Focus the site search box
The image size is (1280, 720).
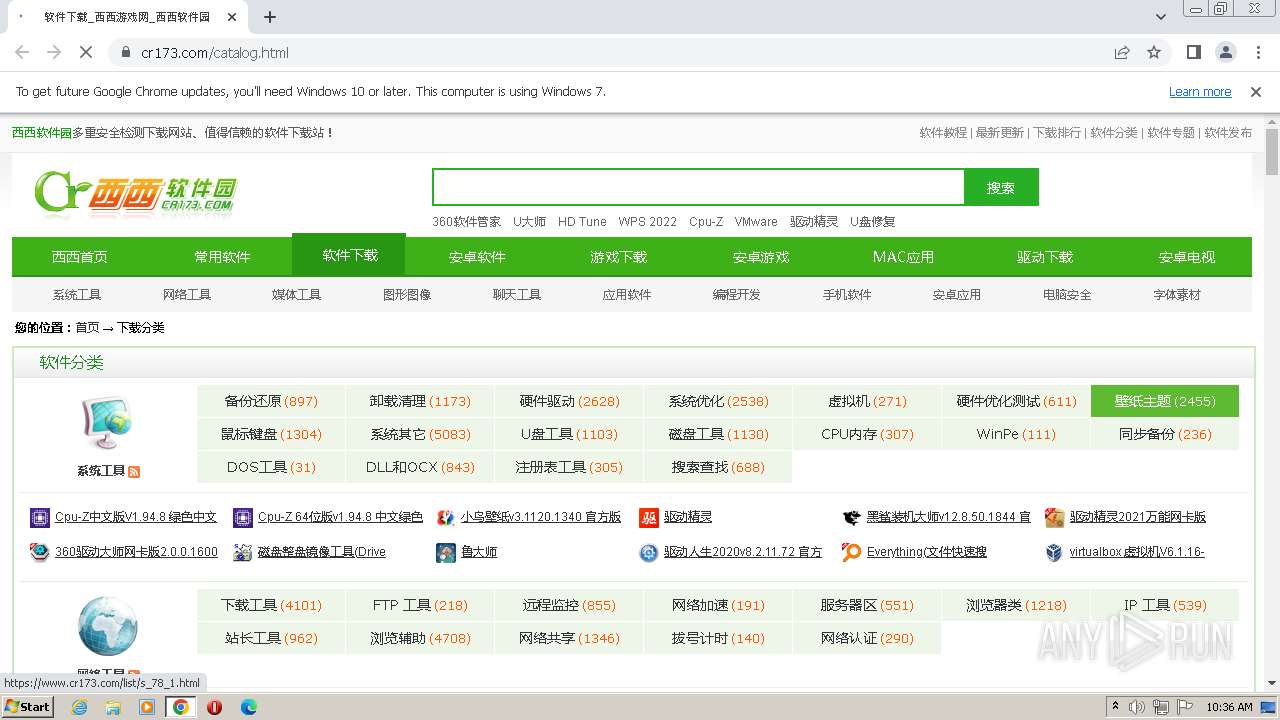pos(698,187)
